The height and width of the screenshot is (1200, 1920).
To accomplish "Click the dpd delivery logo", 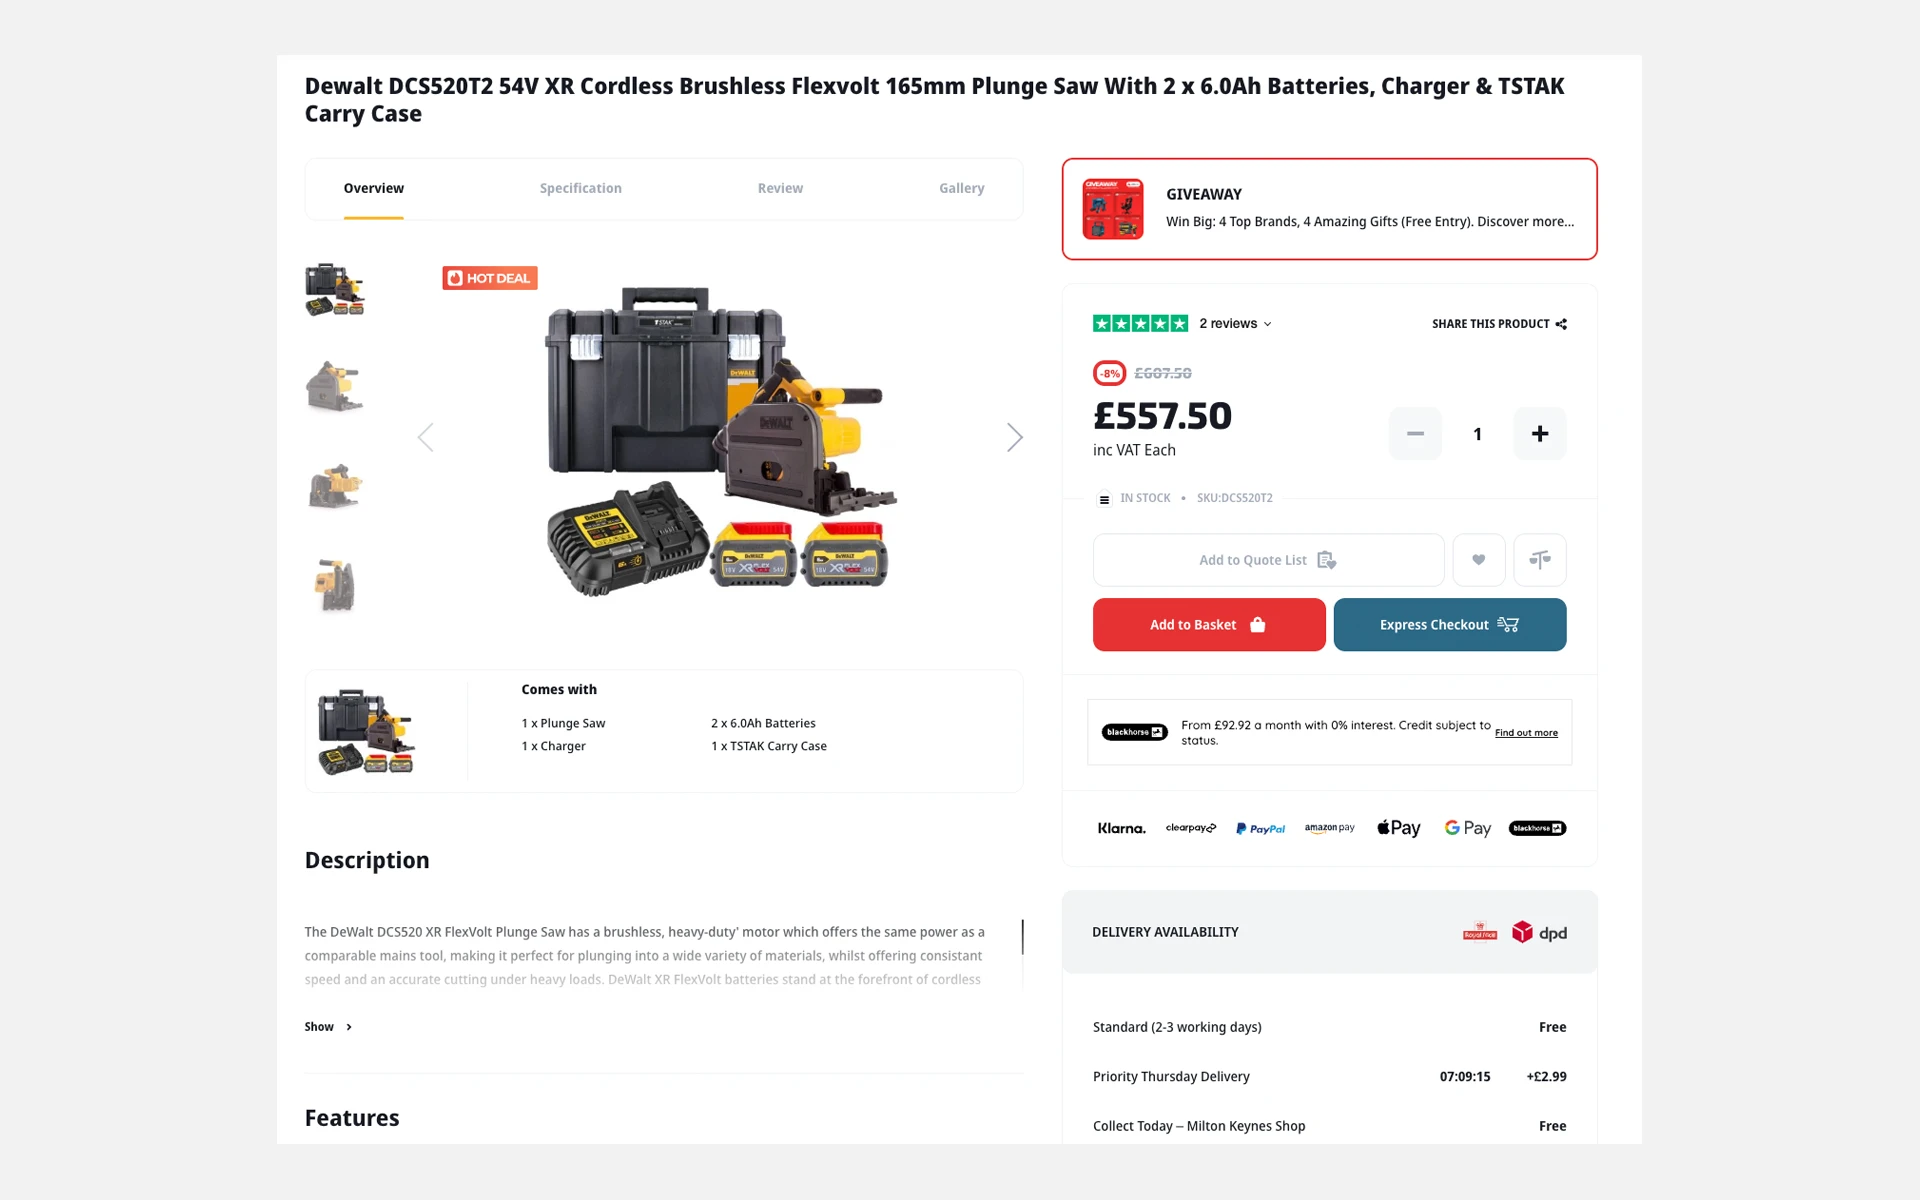I will pos(1539,932).
